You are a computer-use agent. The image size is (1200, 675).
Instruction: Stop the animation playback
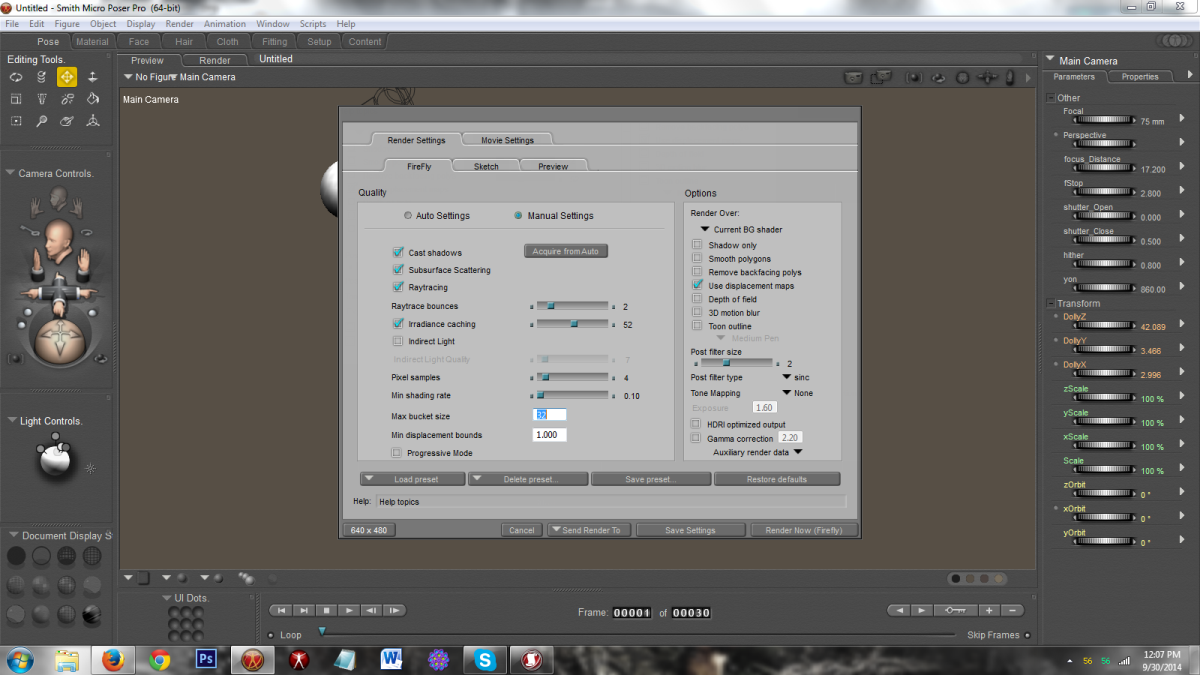pyautogui.click(x=326, y=610)
